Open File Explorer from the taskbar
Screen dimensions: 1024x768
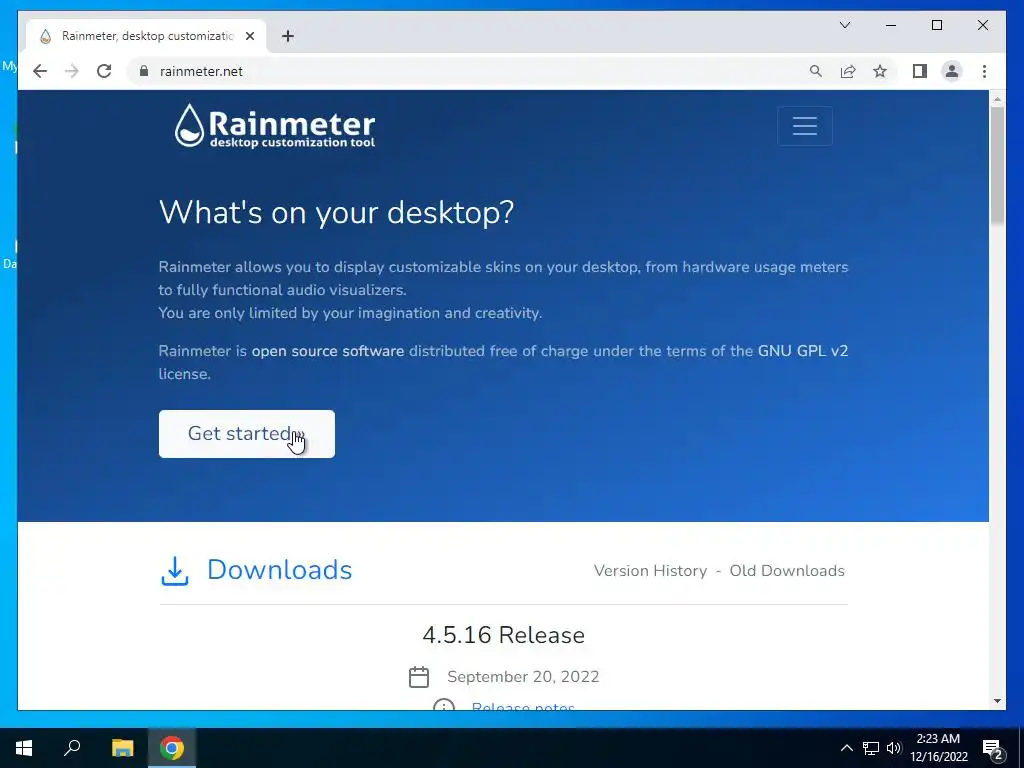(x=122, y=748)
